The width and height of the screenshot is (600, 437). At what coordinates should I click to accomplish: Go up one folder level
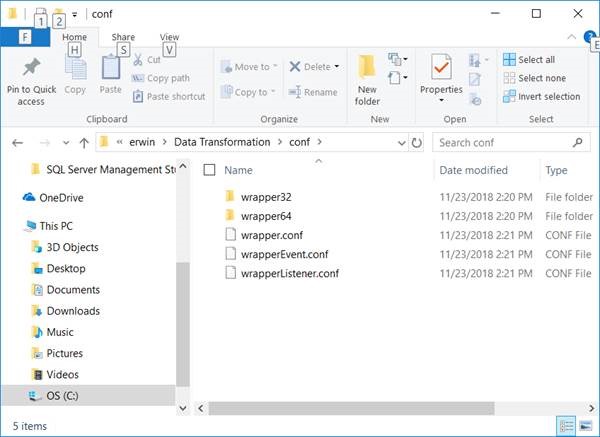coord(84,143)
